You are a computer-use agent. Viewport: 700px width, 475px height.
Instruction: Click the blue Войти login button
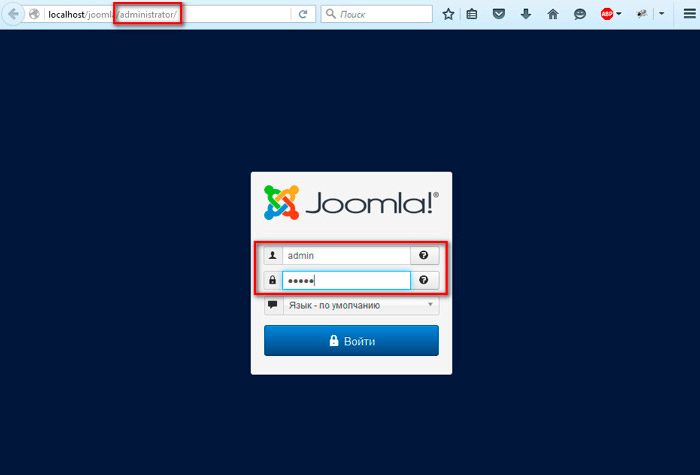pos(351,341)
